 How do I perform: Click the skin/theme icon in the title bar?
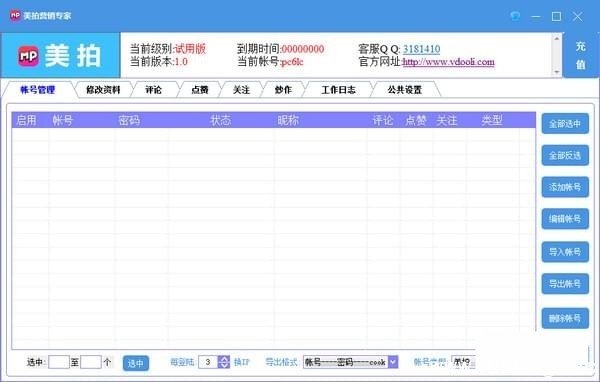click(515, 16)
